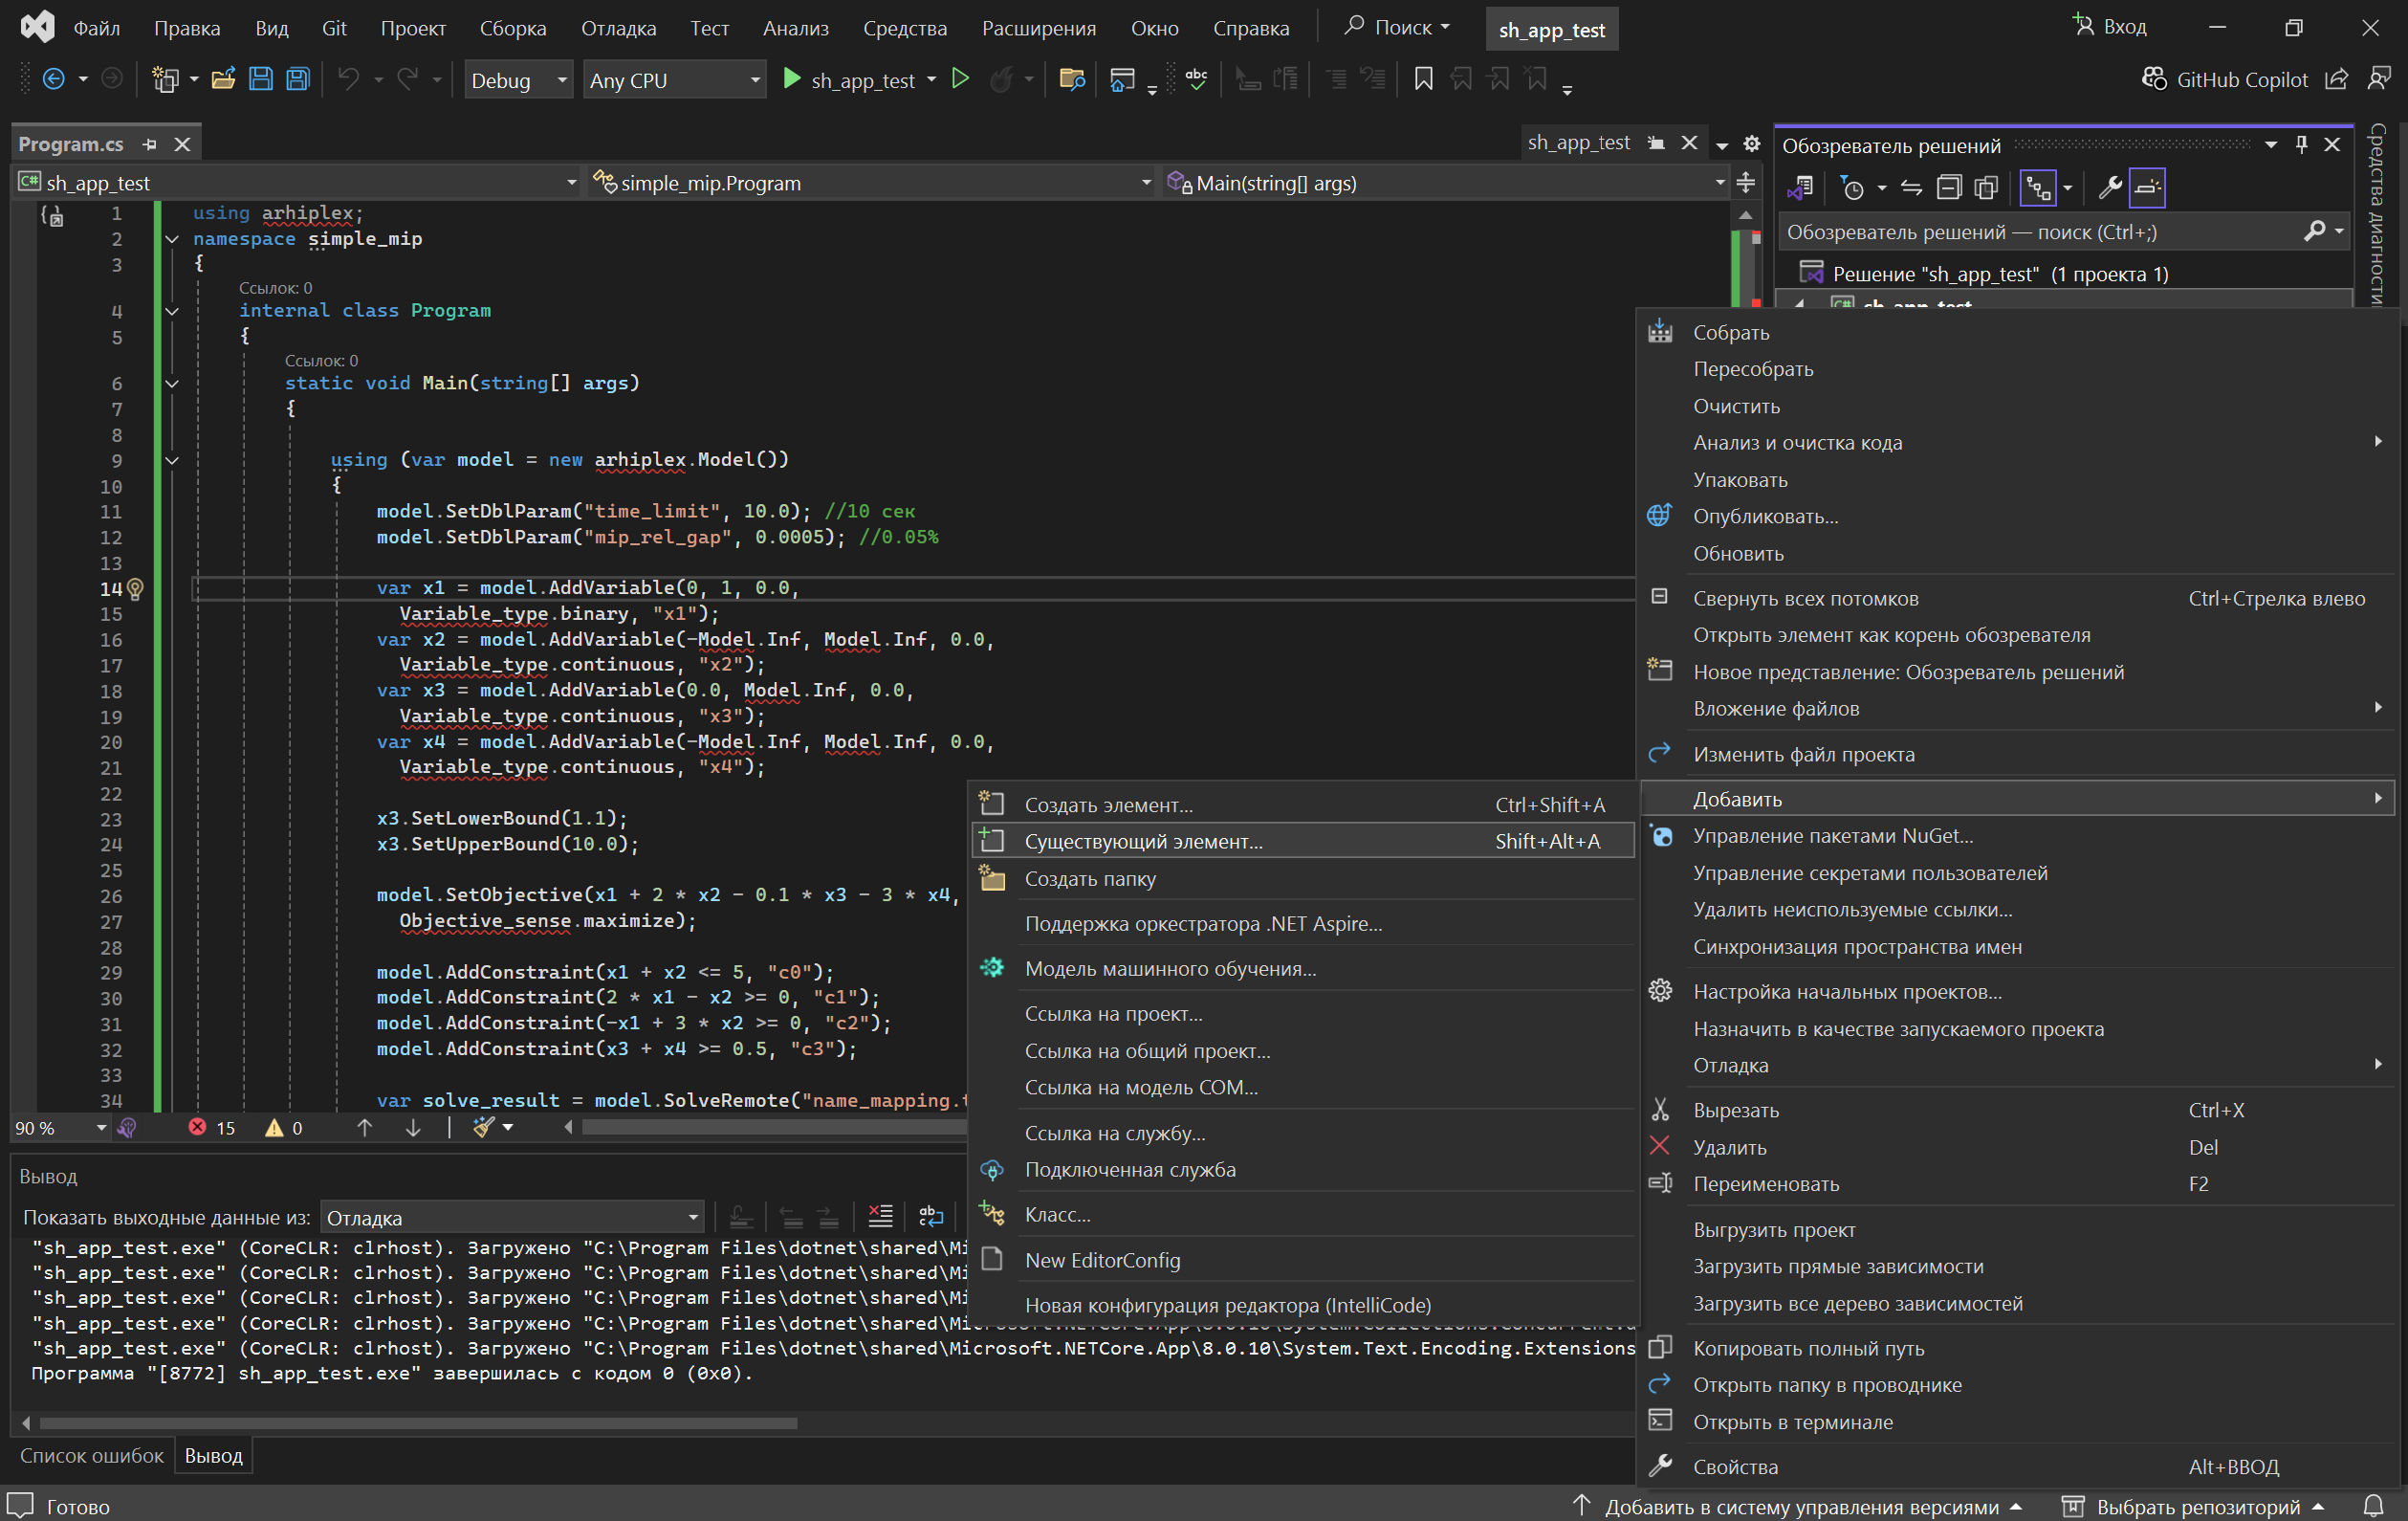The height and width of the screenshot is (1521, 2408).
Task: Select Управление пакетами NuGet... in context menu
Action: tap(2020, 836)
